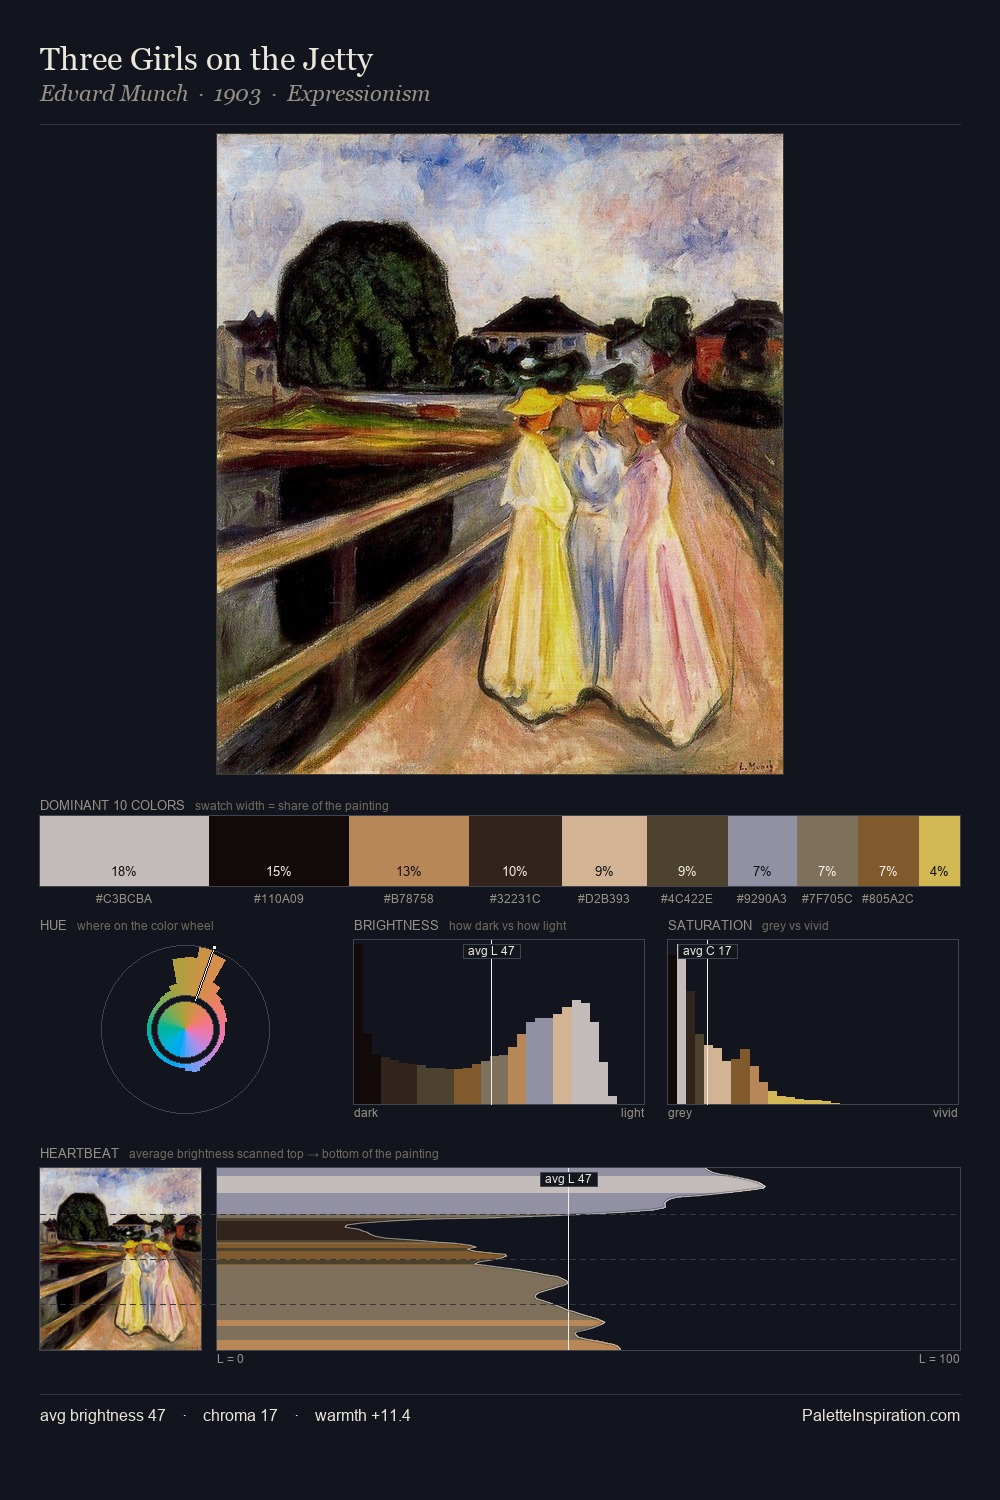The width and height of the screenshot is (1000, 1500).
Task: Click the title Three Girls on the Jetty
Action: pyautogui.click(x=206, y=60)
